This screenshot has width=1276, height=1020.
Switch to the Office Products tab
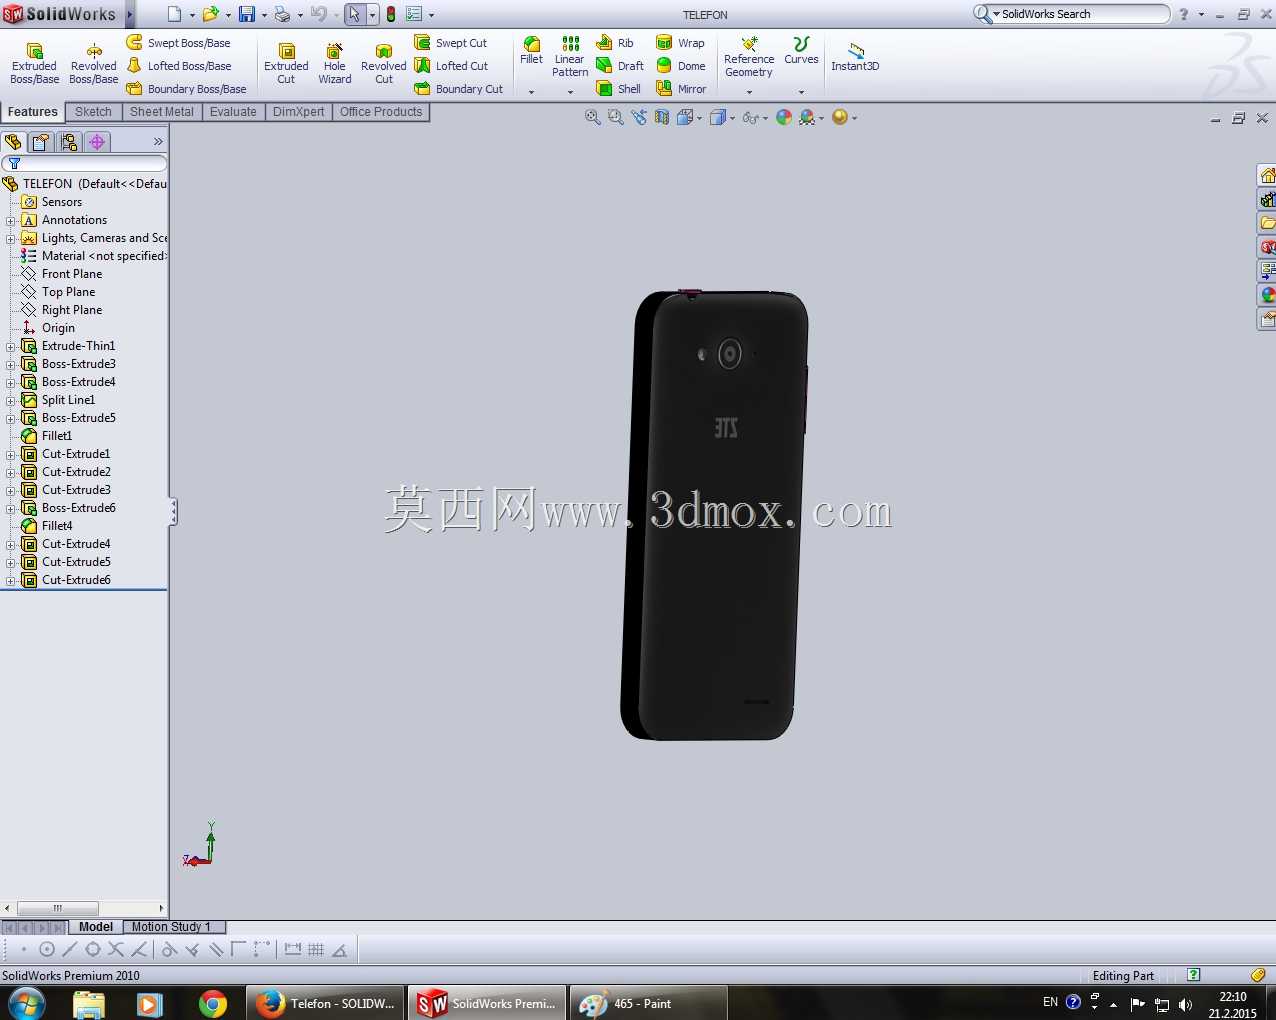(x=381, y=112)
